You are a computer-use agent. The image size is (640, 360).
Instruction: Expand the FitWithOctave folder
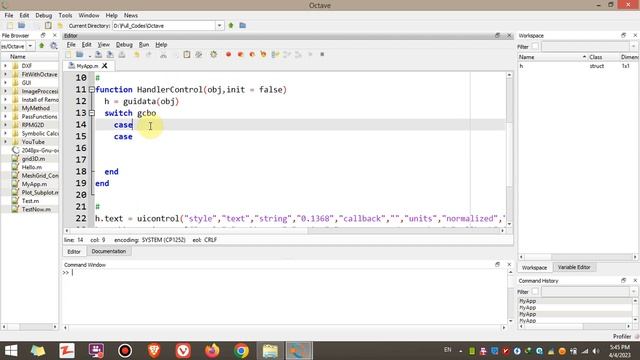coord(5,74)
